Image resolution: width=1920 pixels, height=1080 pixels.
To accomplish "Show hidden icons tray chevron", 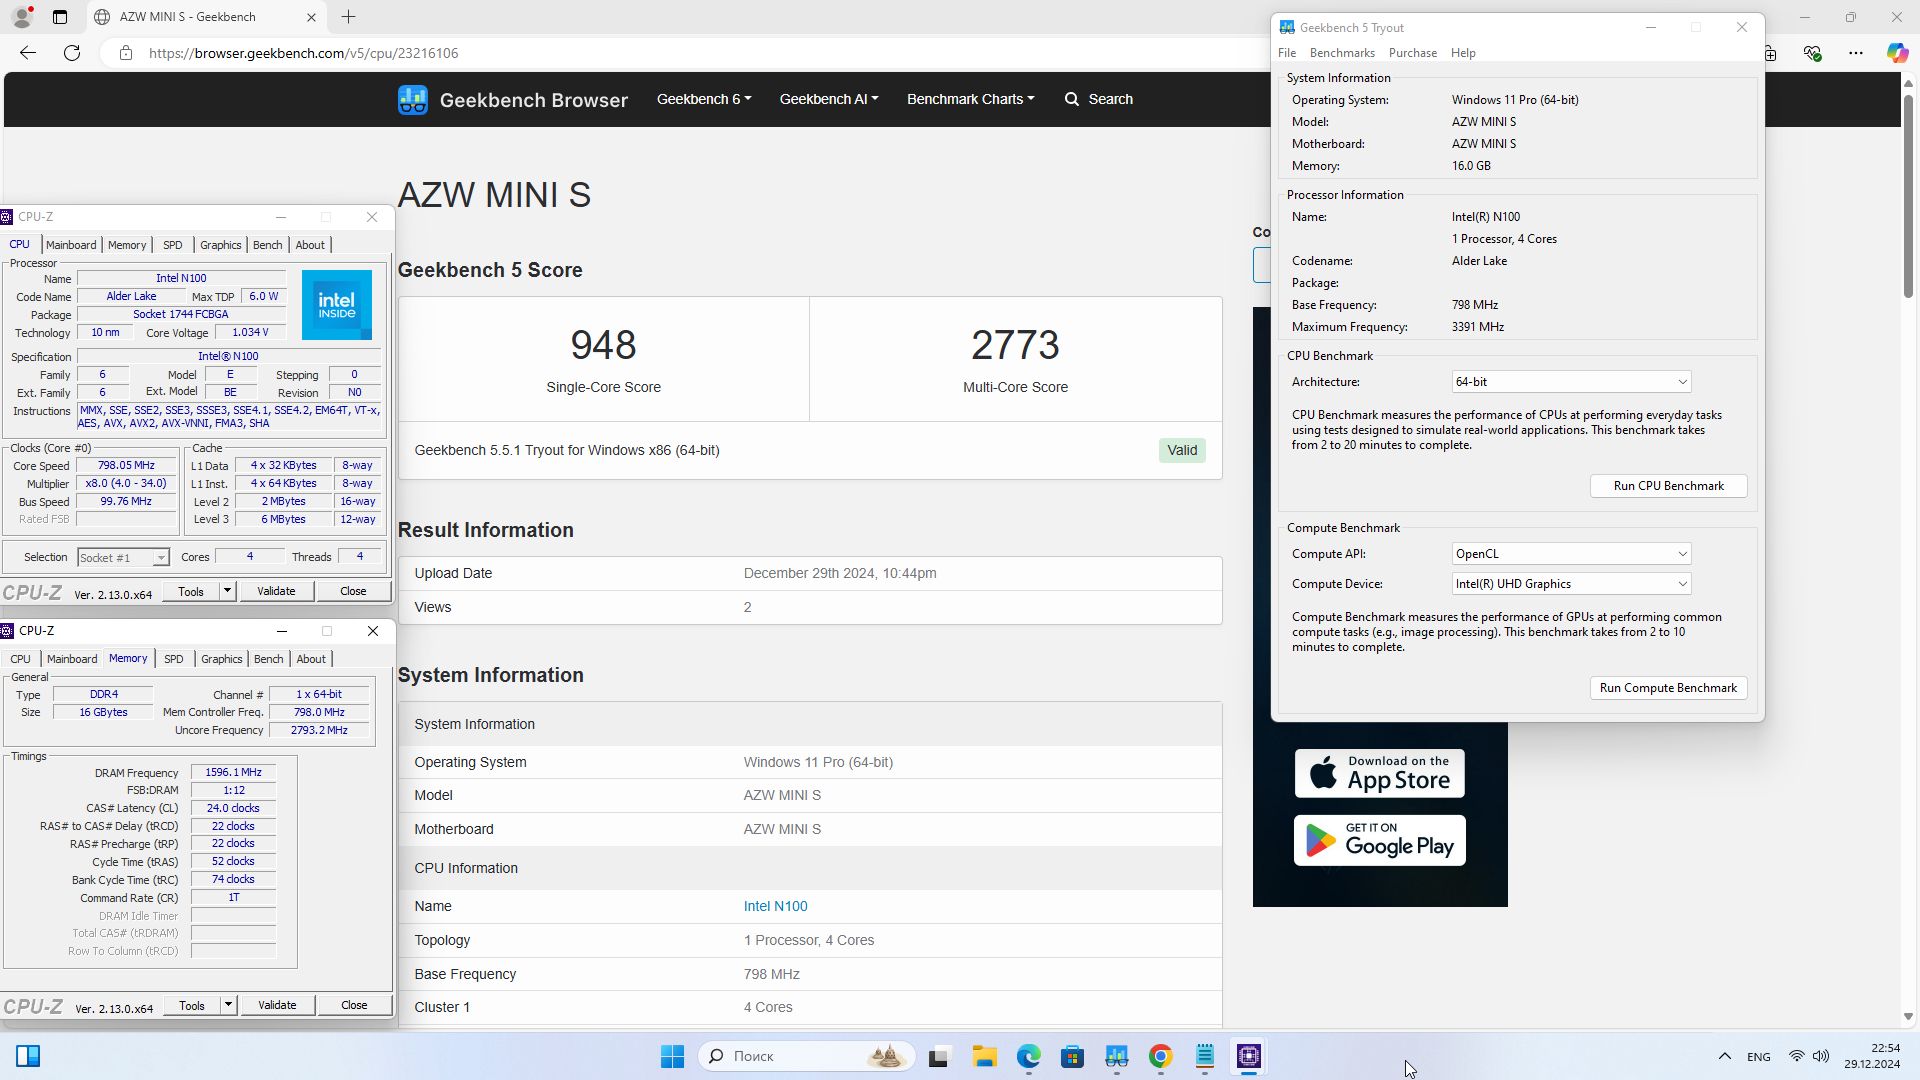I will (x=1724, y=1056).
